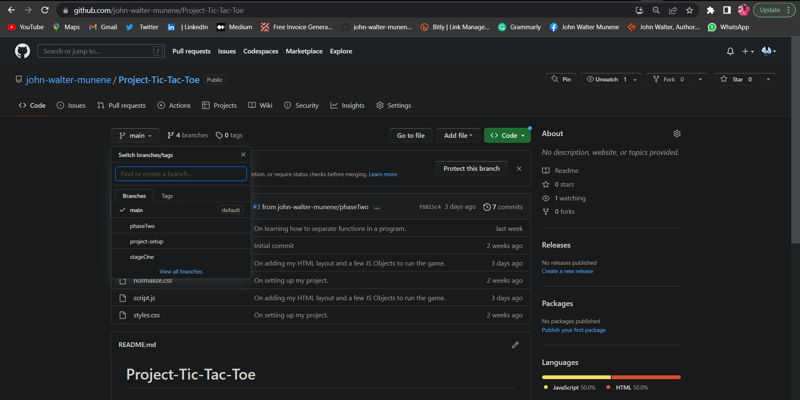Screen dimensions: 800x400
Task: Click the commit ellipsis expand button
Action: (377, 208)
